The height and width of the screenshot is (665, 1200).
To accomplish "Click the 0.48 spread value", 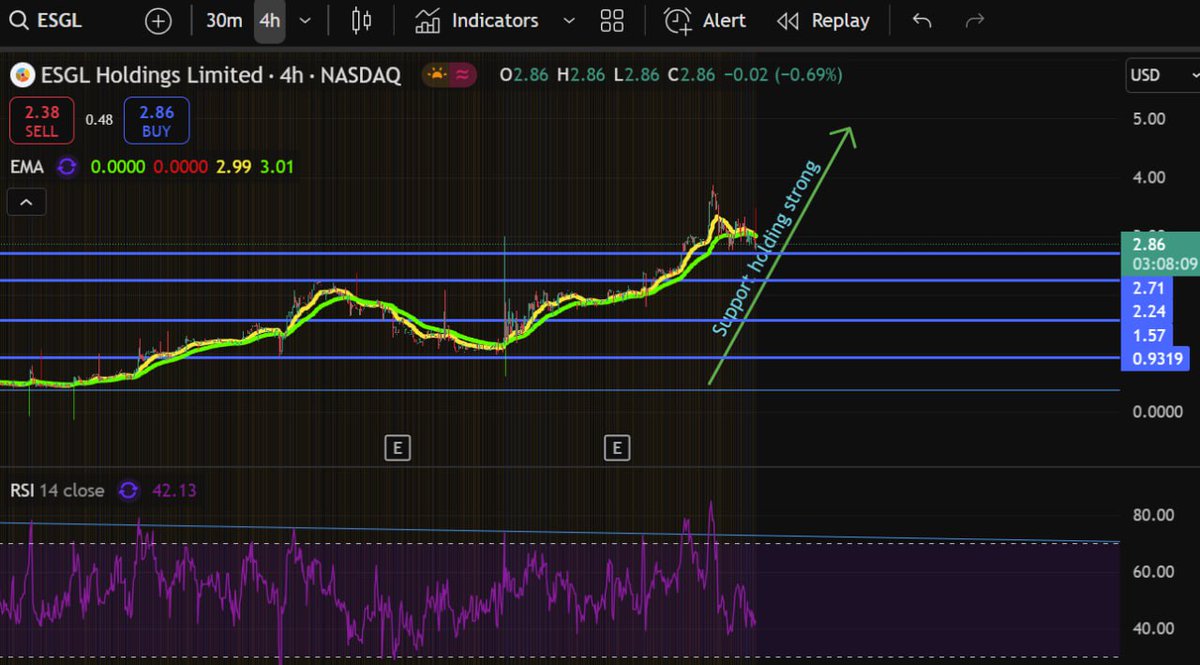I will [99, 119].
